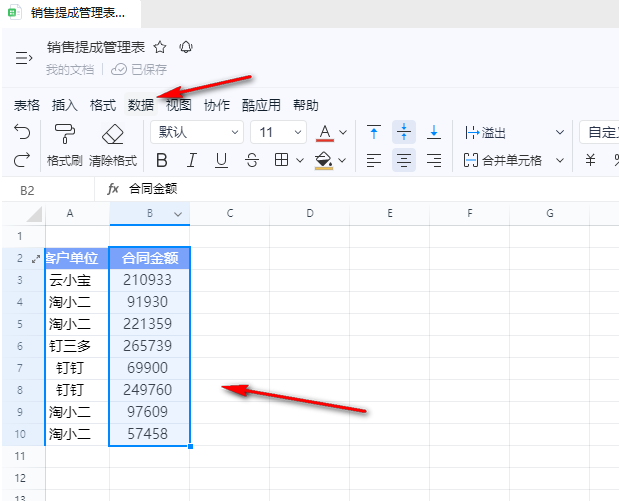
Task: Align cell content to bottom
Action: (434, 132)
